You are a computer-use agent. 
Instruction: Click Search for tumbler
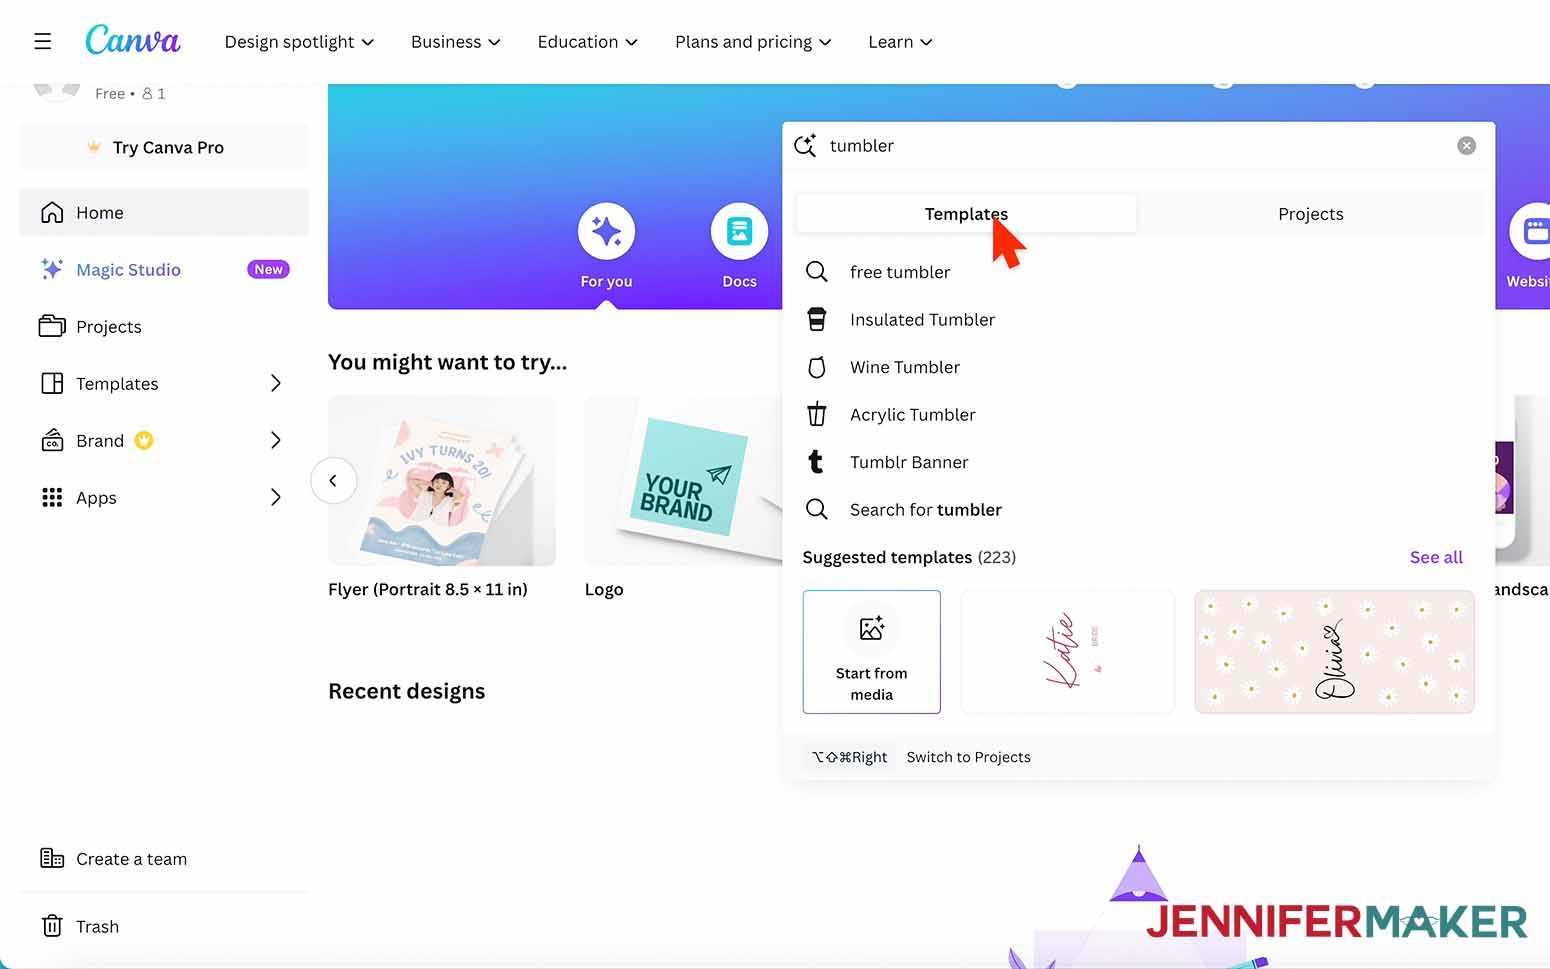(x=1139, y=510)
